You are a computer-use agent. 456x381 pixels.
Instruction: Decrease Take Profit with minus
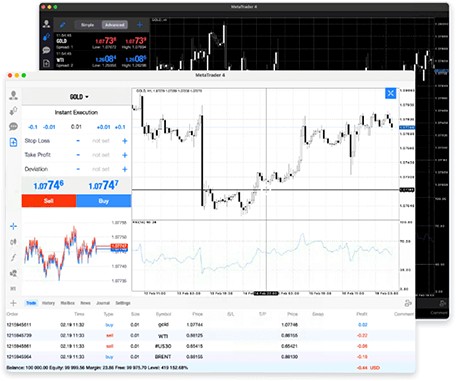point(78,155)
